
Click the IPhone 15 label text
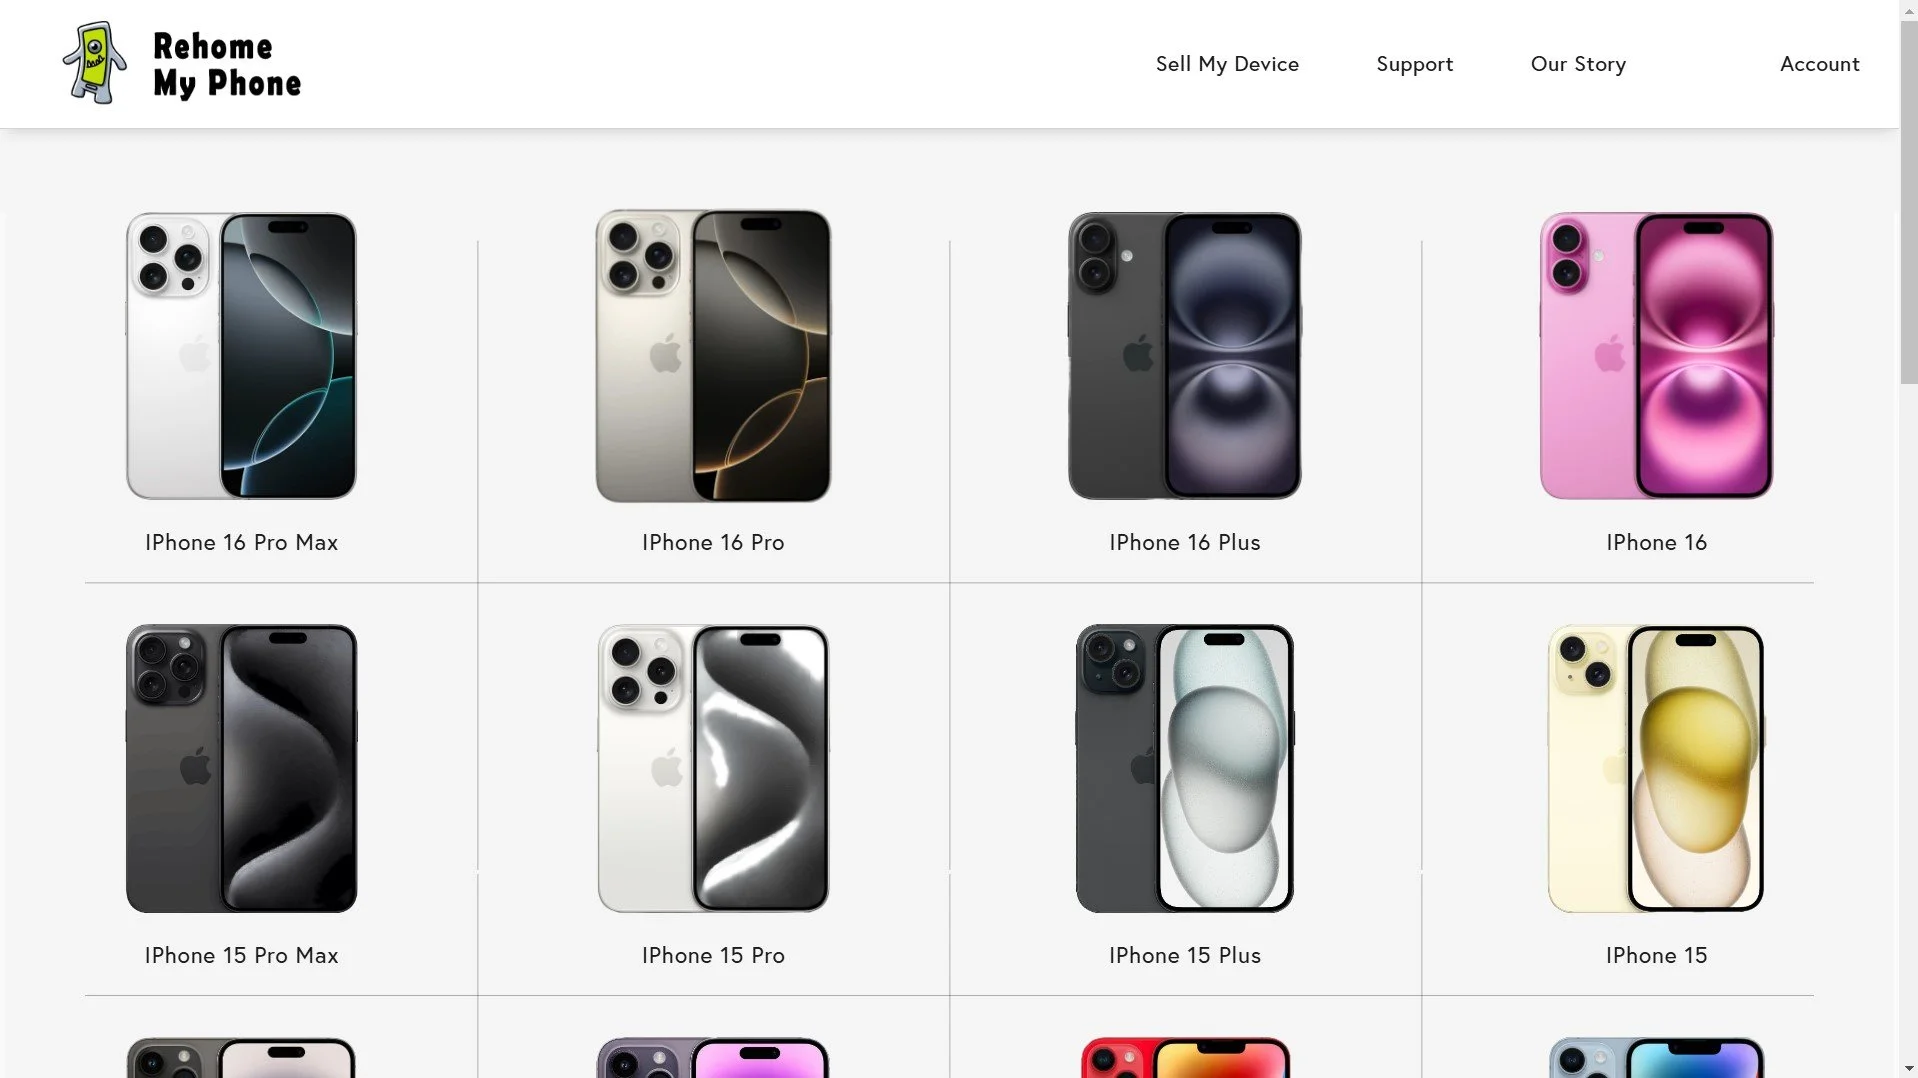1656,955
